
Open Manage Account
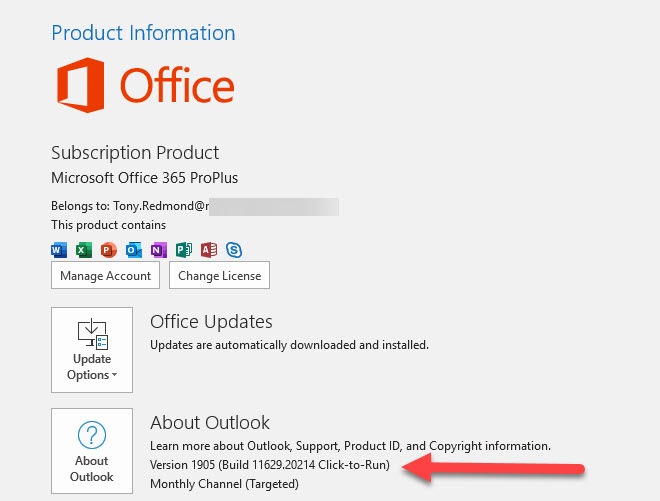(105, 275)
